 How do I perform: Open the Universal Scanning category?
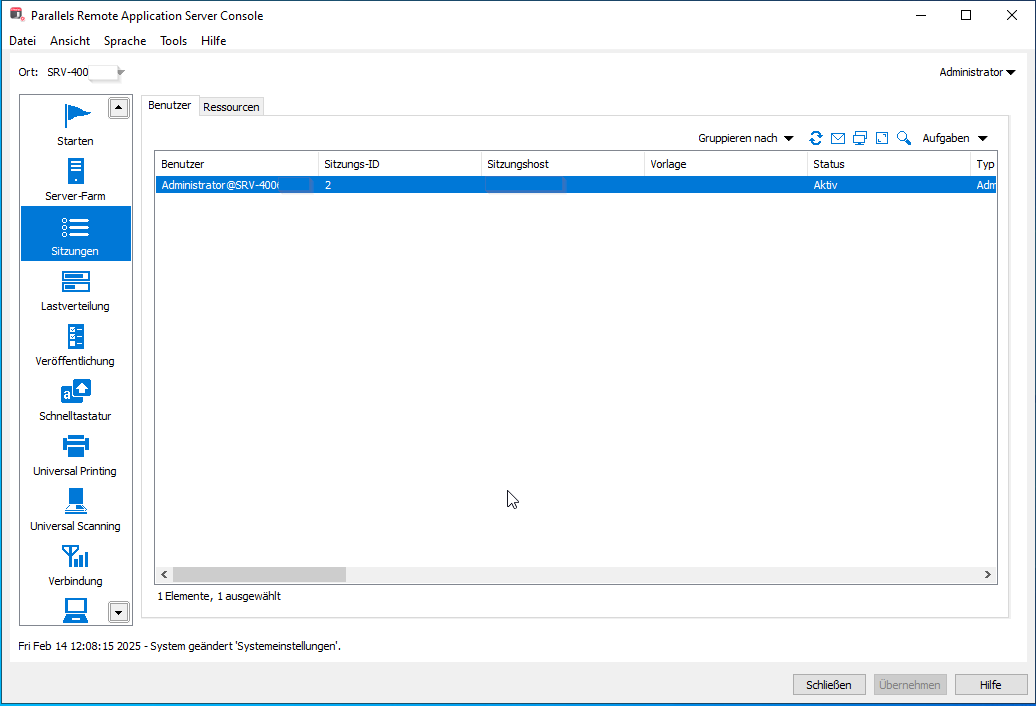(75, 508)
